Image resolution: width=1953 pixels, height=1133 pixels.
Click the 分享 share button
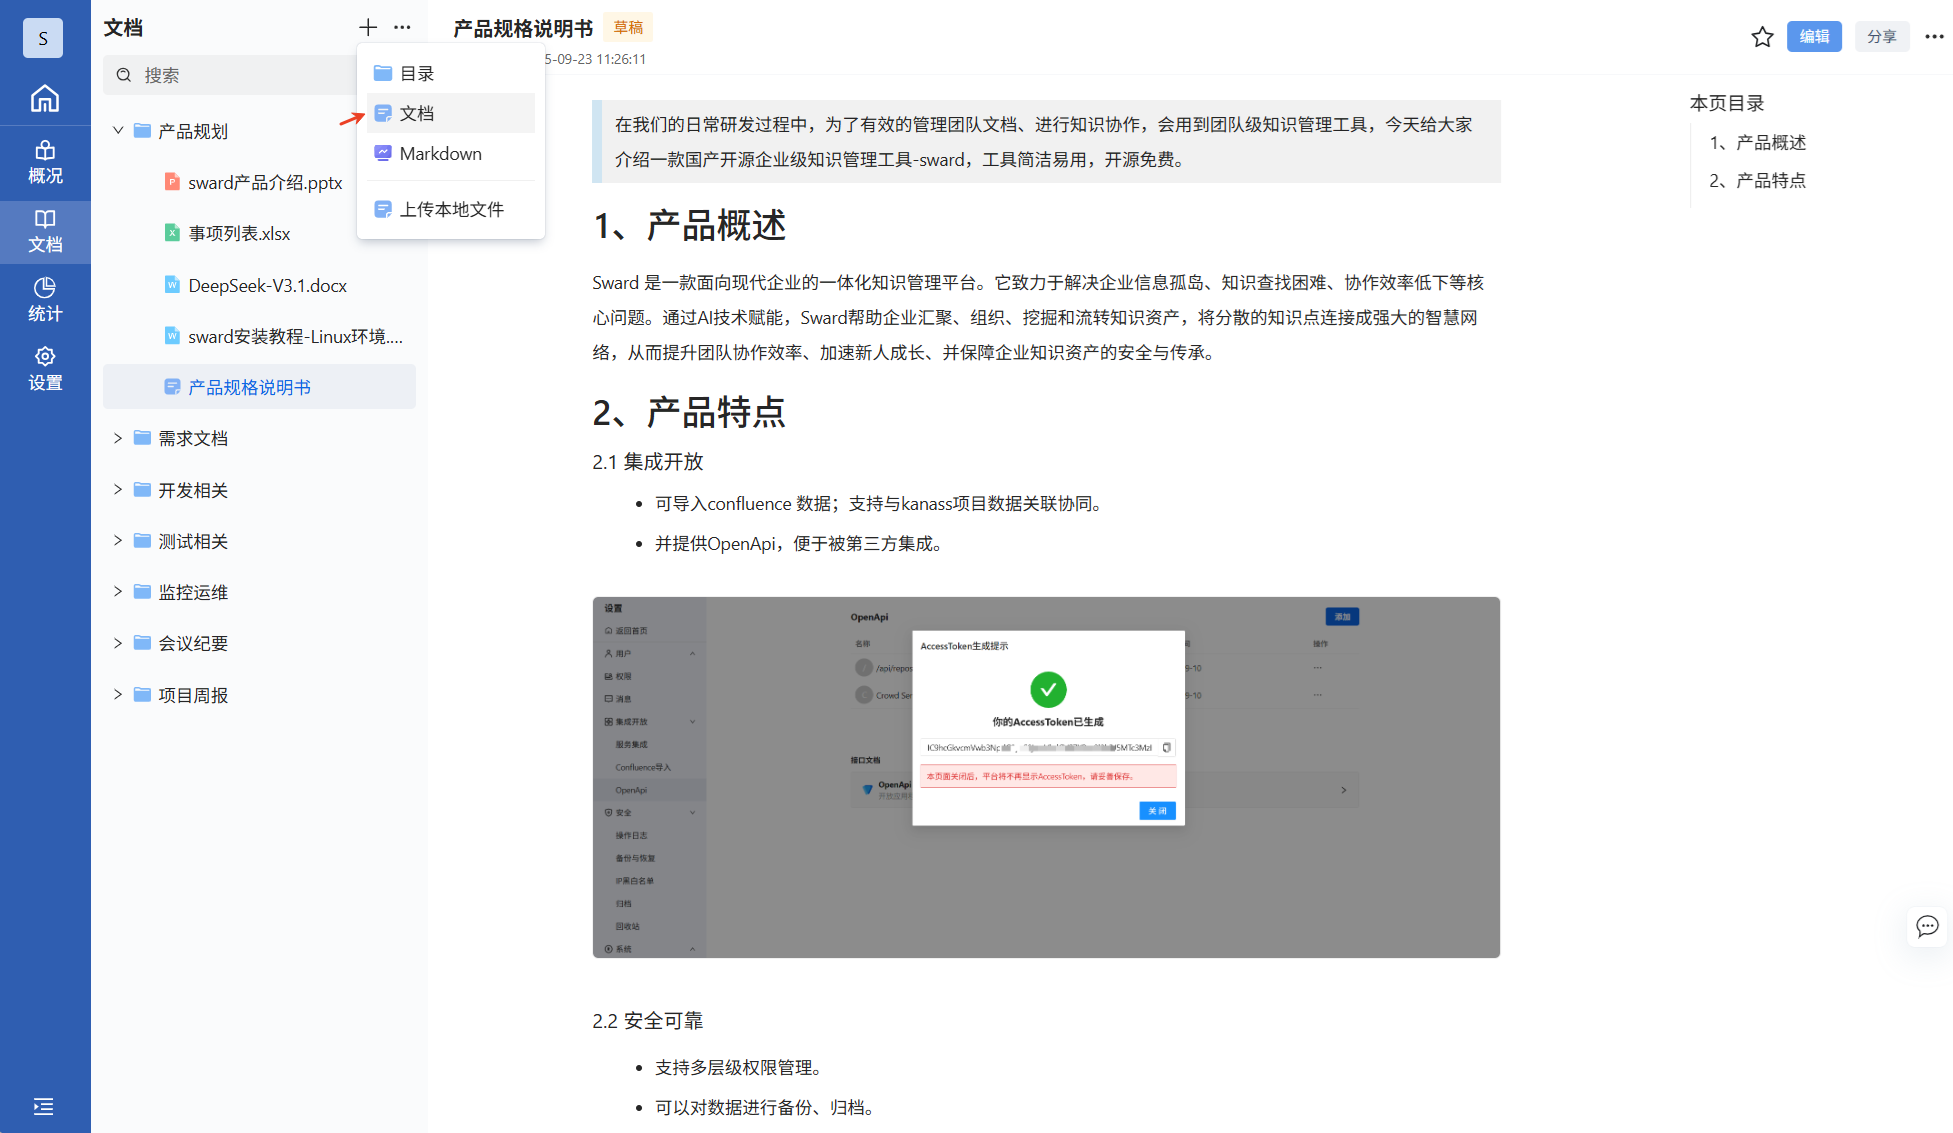[1881, 37]
